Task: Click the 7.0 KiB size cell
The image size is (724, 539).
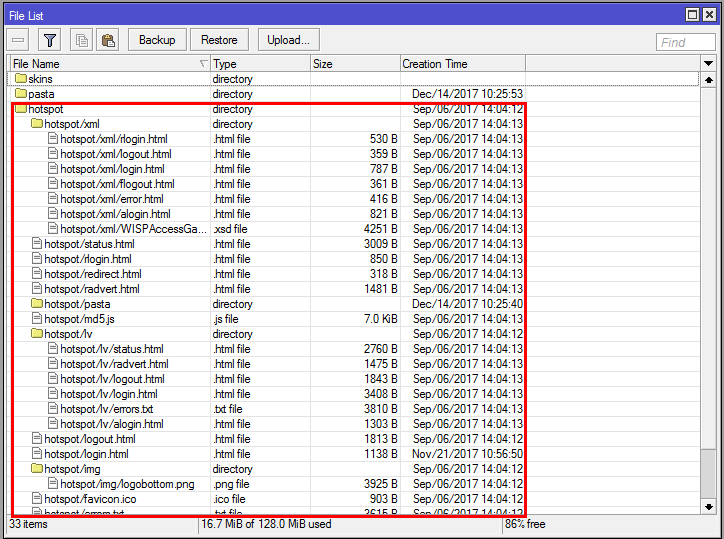Action: 380,319
